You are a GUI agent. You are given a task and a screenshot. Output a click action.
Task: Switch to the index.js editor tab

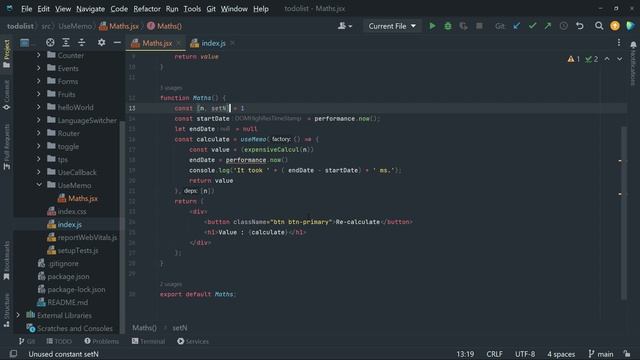213,43
